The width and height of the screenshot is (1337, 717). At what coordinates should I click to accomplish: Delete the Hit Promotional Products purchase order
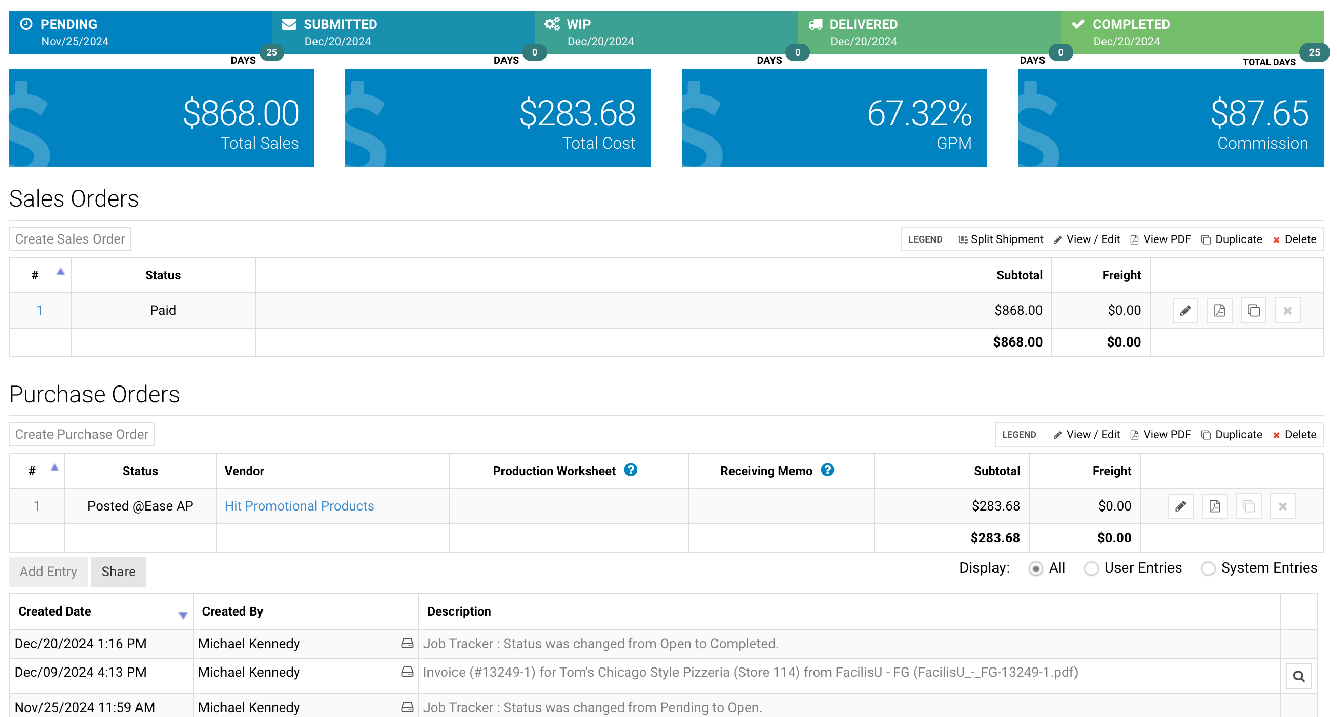[x=1282, y=506]
